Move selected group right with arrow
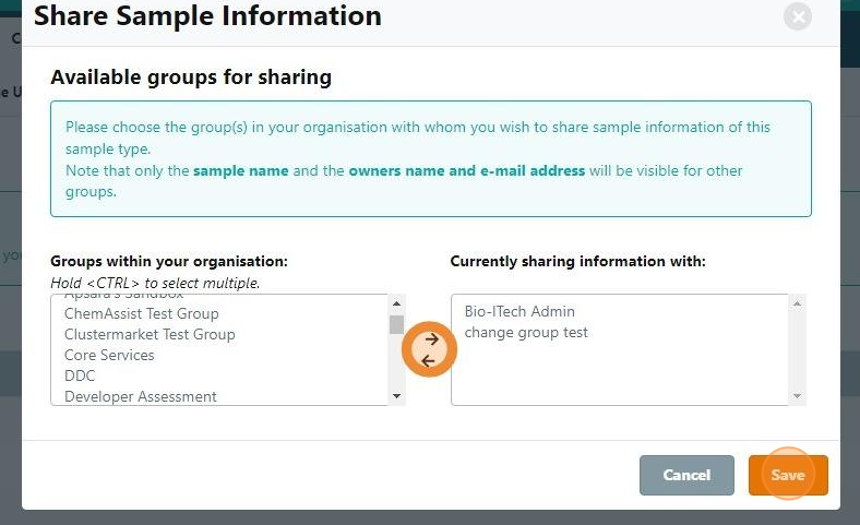The width and height of the screenshot is (860, 525). point(432,339)
